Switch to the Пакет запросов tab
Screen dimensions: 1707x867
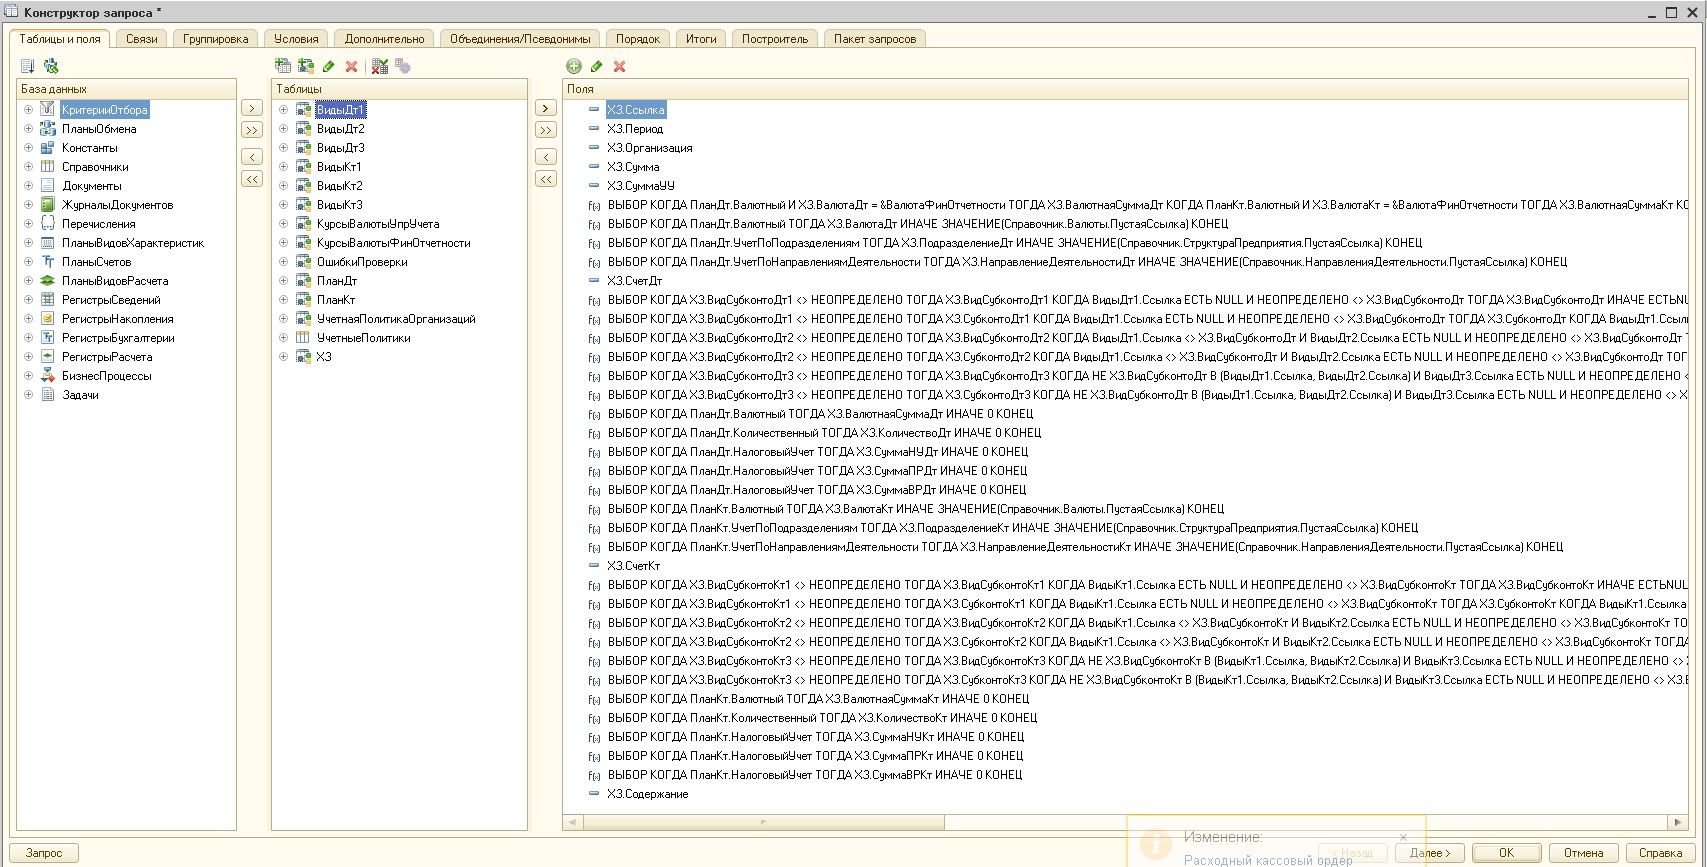(x=875, y=38)
